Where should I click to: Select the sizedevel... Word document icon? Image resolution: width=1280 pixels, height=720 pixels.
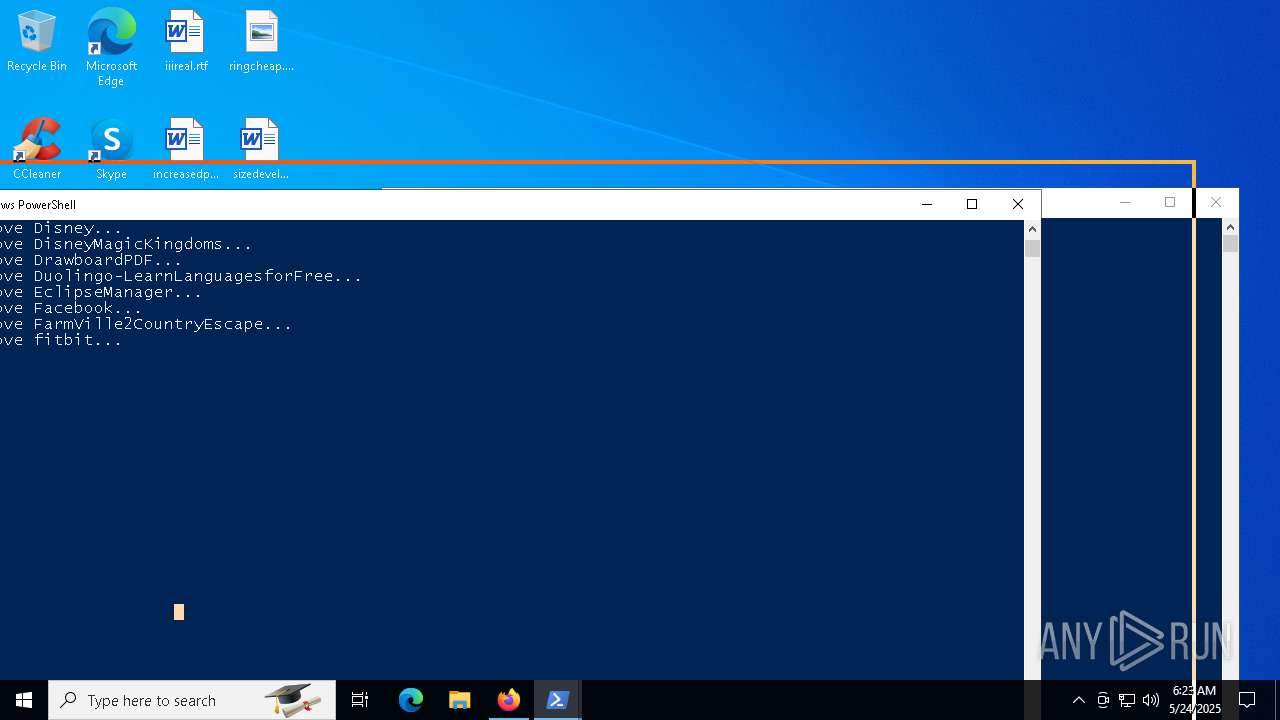(x=261, y=149)
